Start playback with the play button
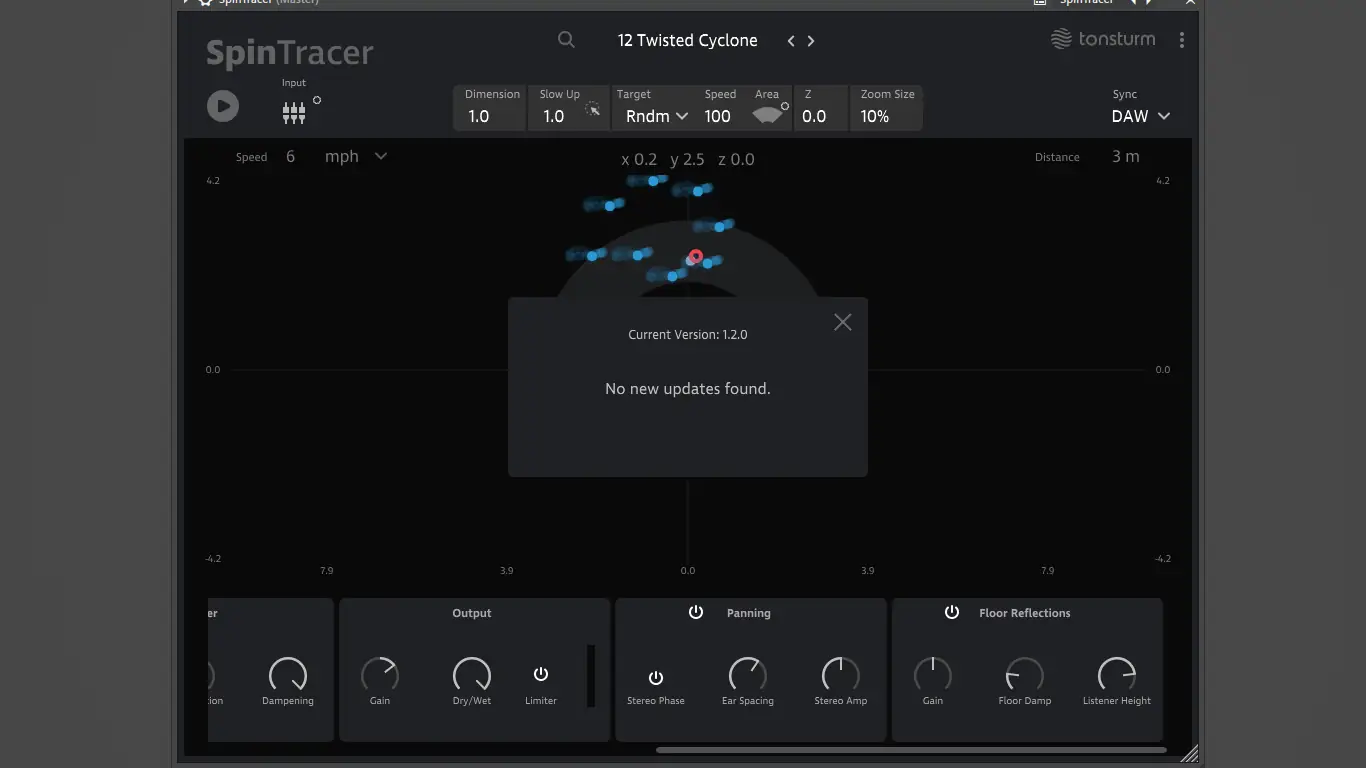The height and width of the screenshot is (768, 1366). tap(223, 106)
